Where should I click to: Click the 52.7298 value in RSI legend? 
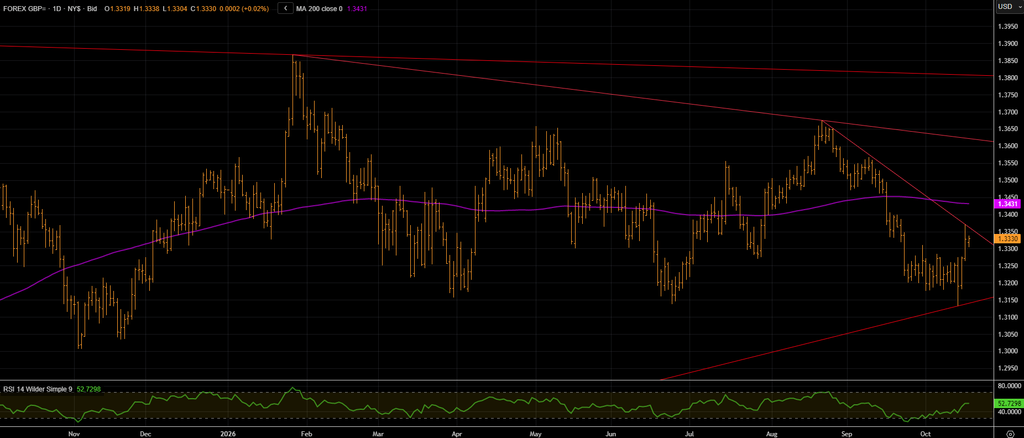89,389
